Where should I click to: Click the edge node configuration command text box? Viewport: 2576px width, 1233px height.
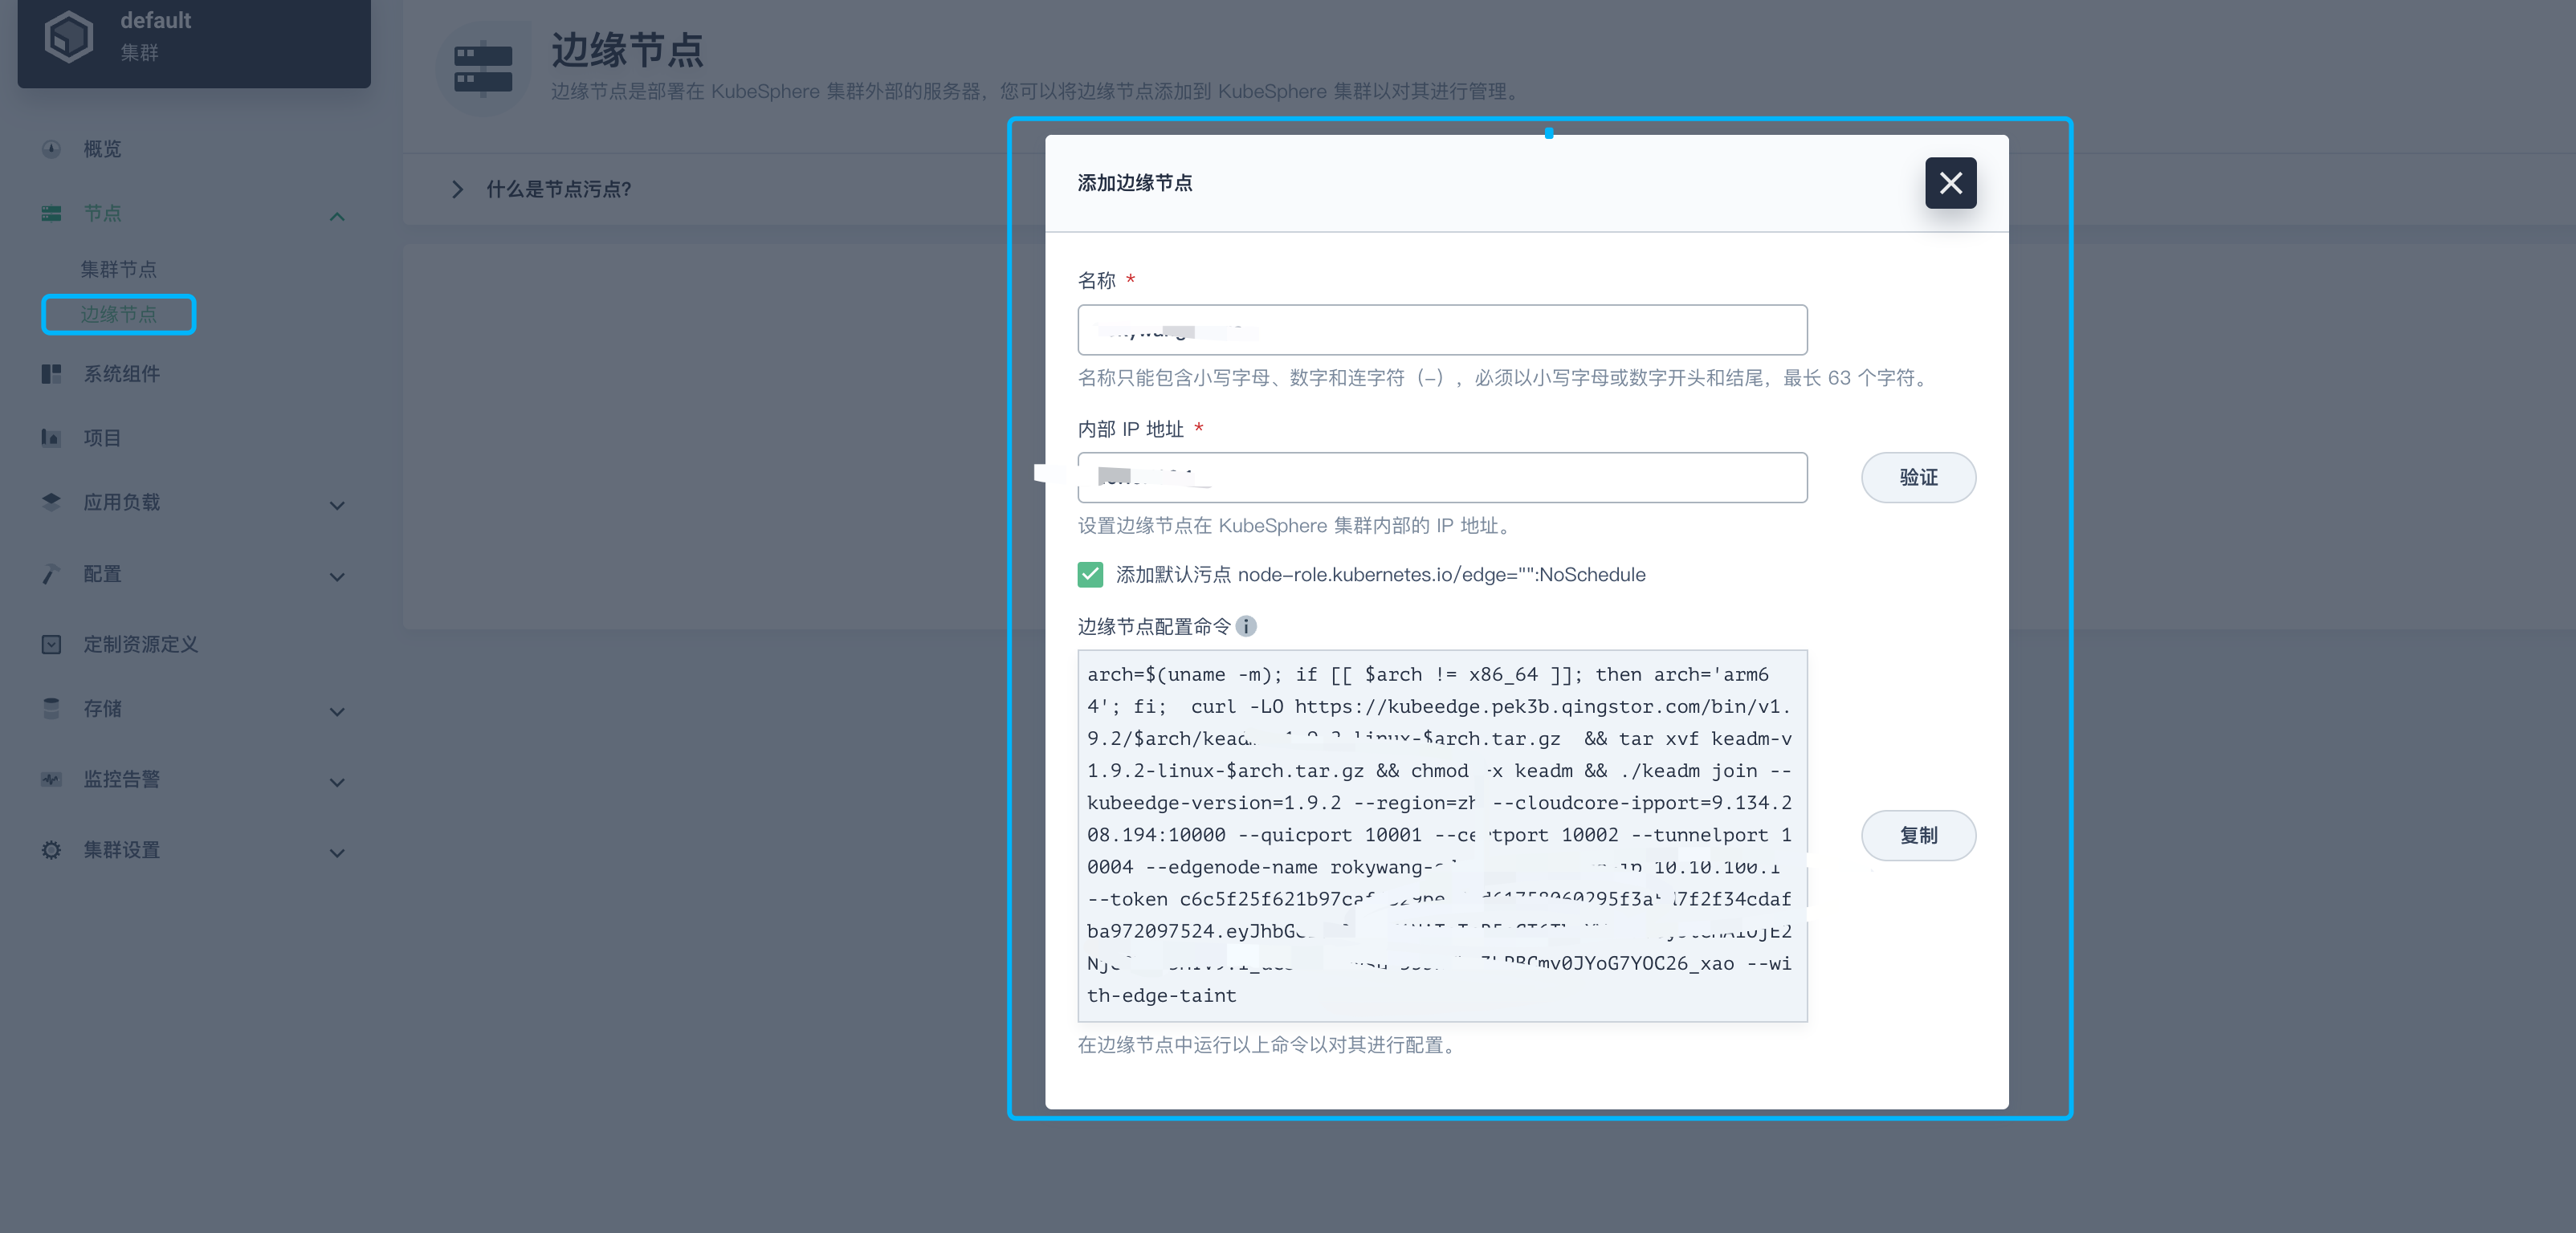(x=1441, y=836)
